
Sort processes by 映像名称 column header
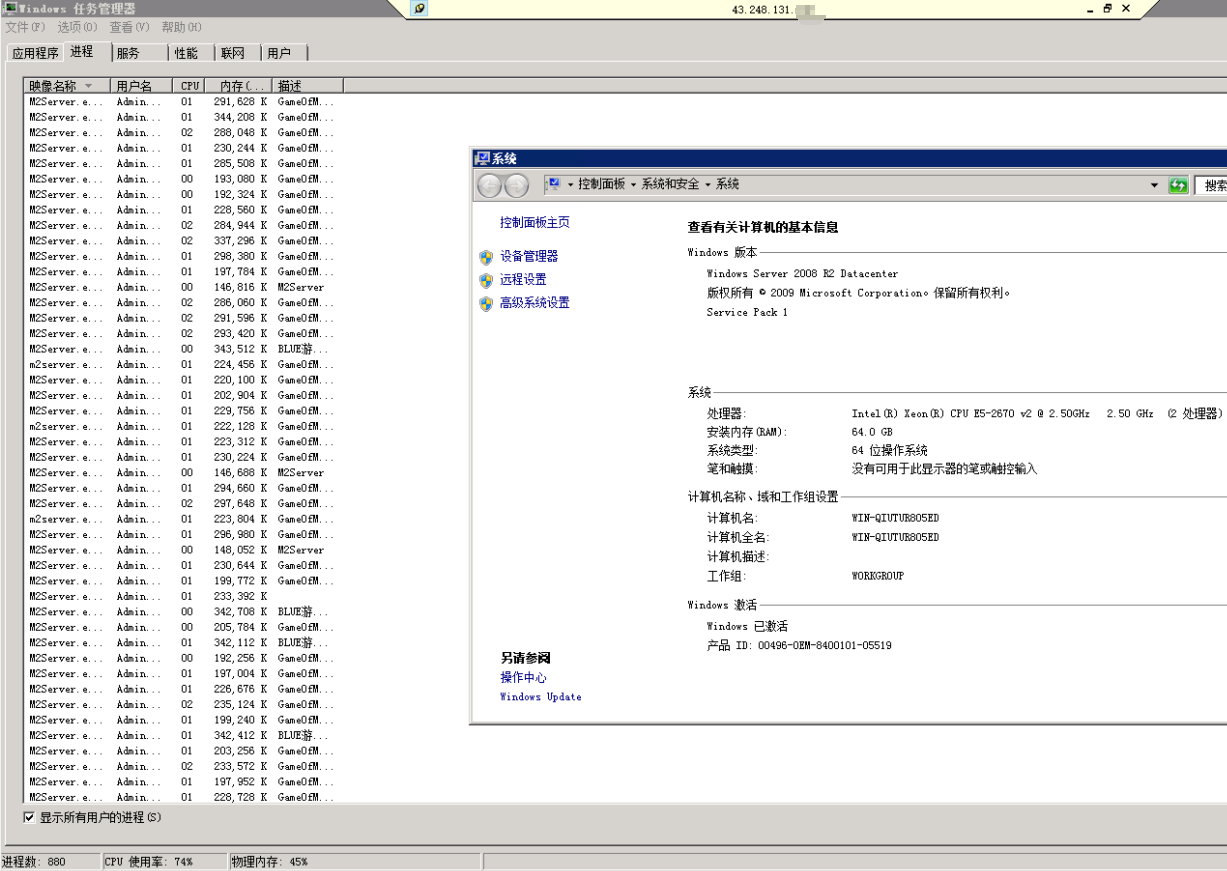pos(66,86)
